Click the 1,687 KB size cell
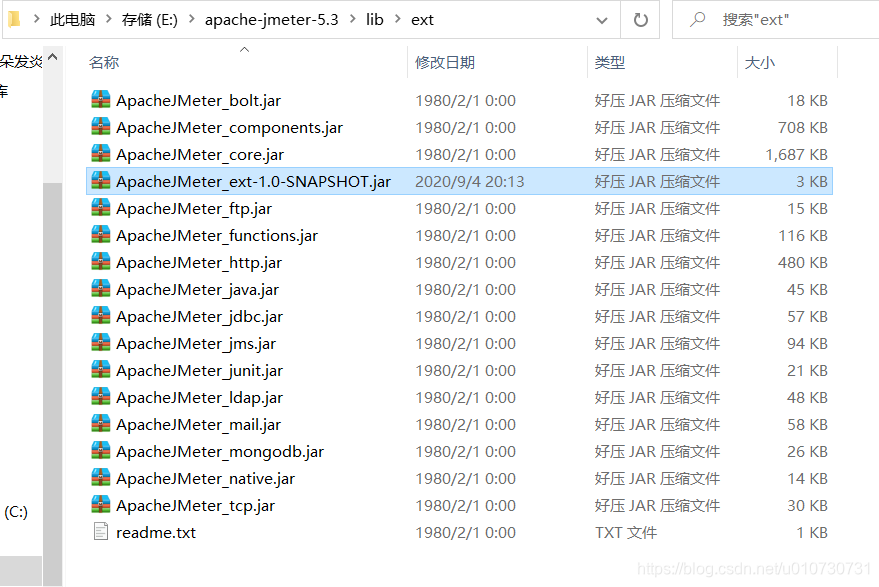The width and height of the screenshot is (879, 587). tap(797, 154)
